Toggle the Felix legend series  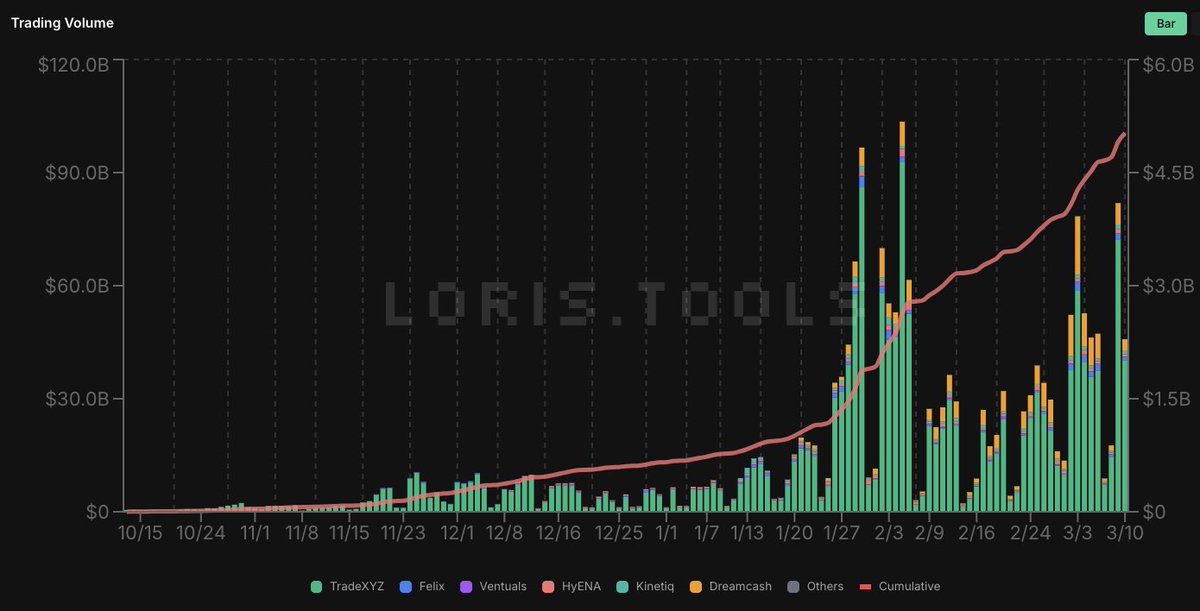421,586
